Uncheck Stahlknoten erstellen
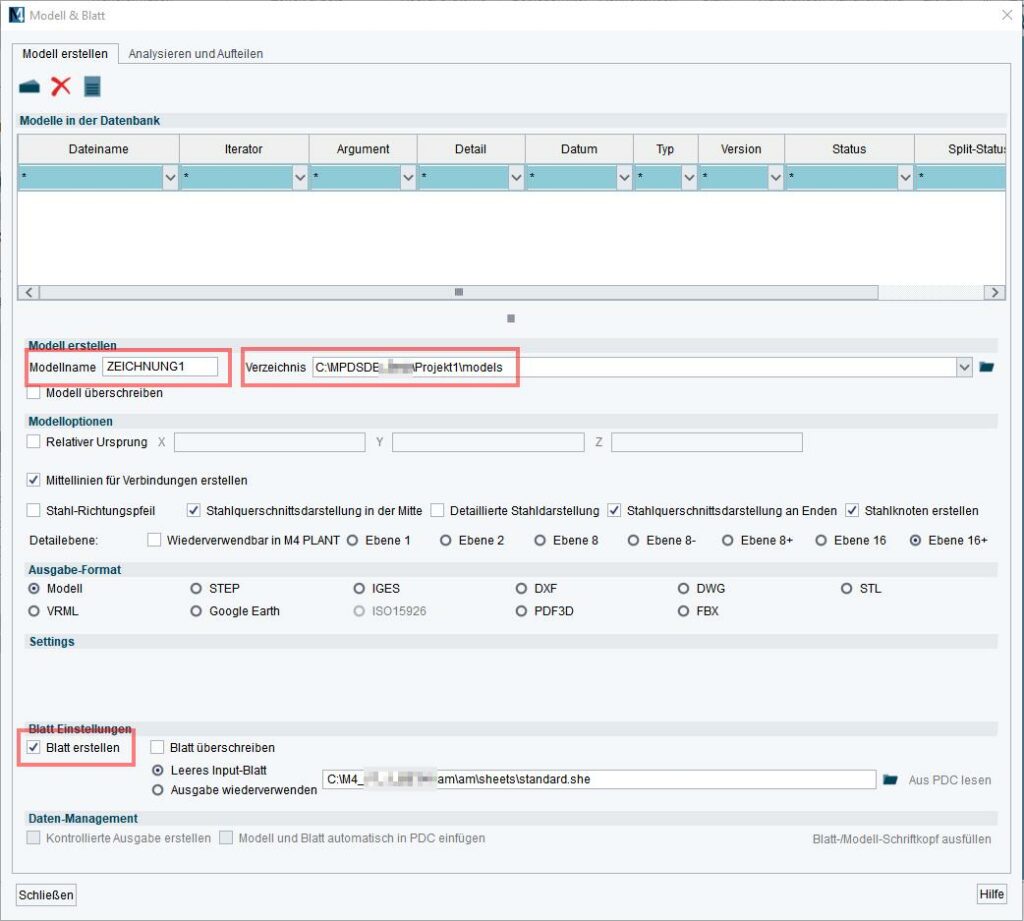The image size is (1024, 921). click(852, 510)
